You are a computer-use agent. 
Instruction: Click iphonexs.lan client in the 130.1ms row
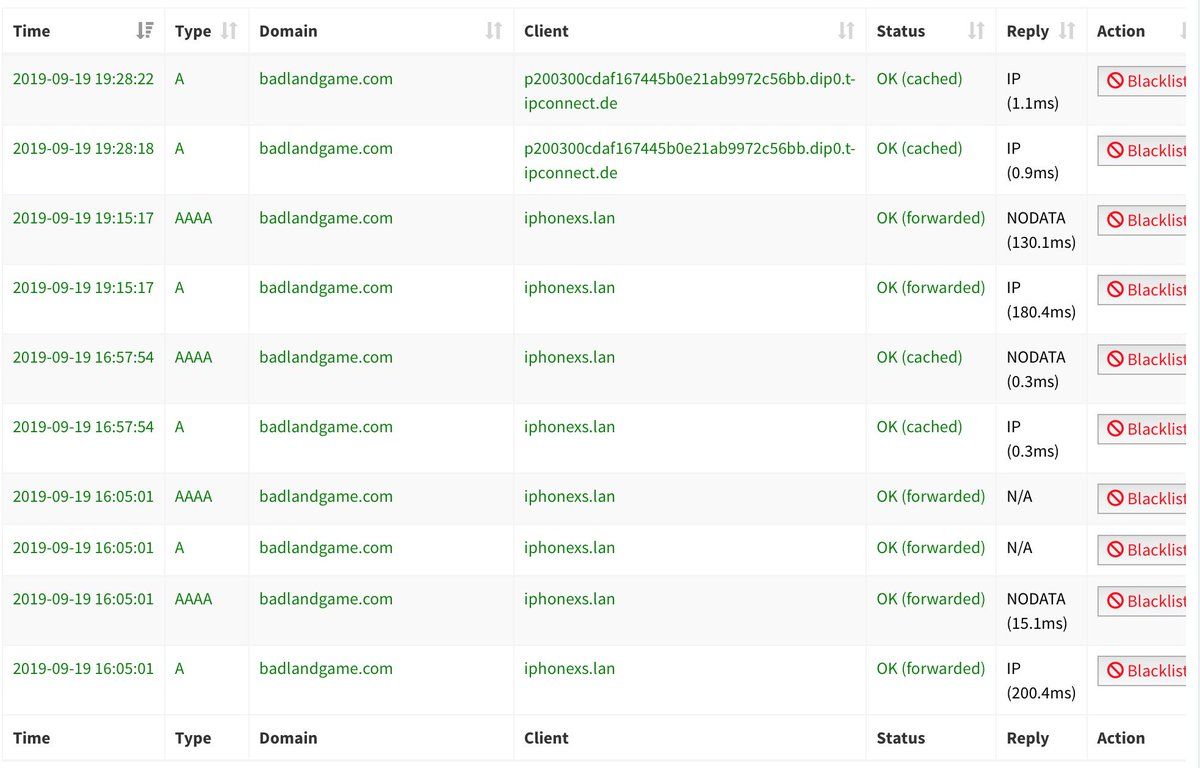[569, 218]
